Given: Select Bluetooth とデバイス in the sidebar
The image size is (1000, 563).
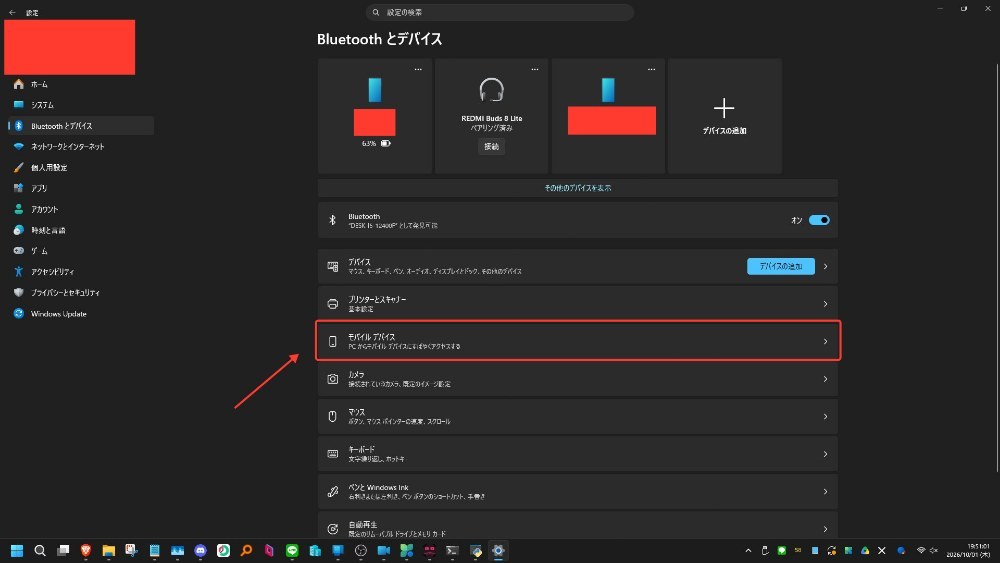Looking at the screenshot, I should pyautogui.click(x=80, y=126).
